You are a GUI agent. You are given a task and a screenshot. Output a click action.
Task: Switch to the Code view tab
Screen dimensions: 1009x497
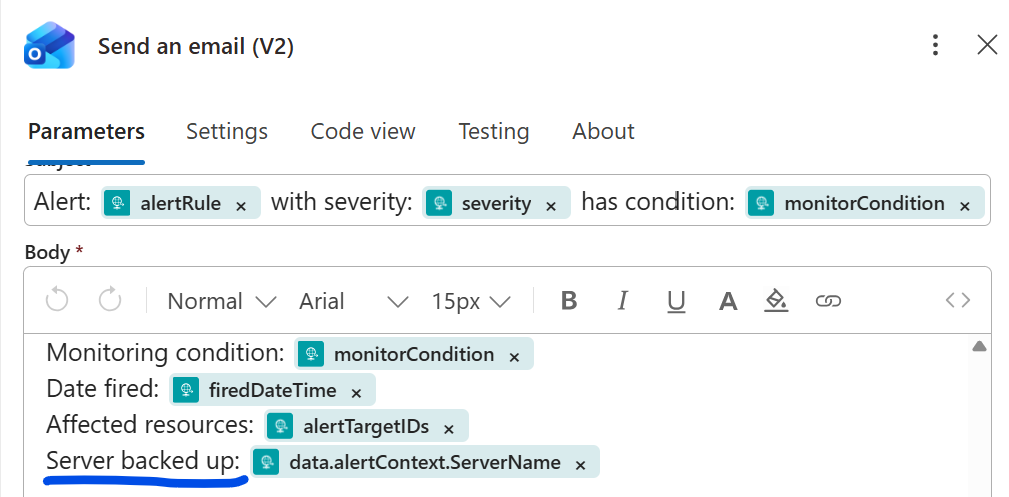pyautogui.click(x=363, y=131)
